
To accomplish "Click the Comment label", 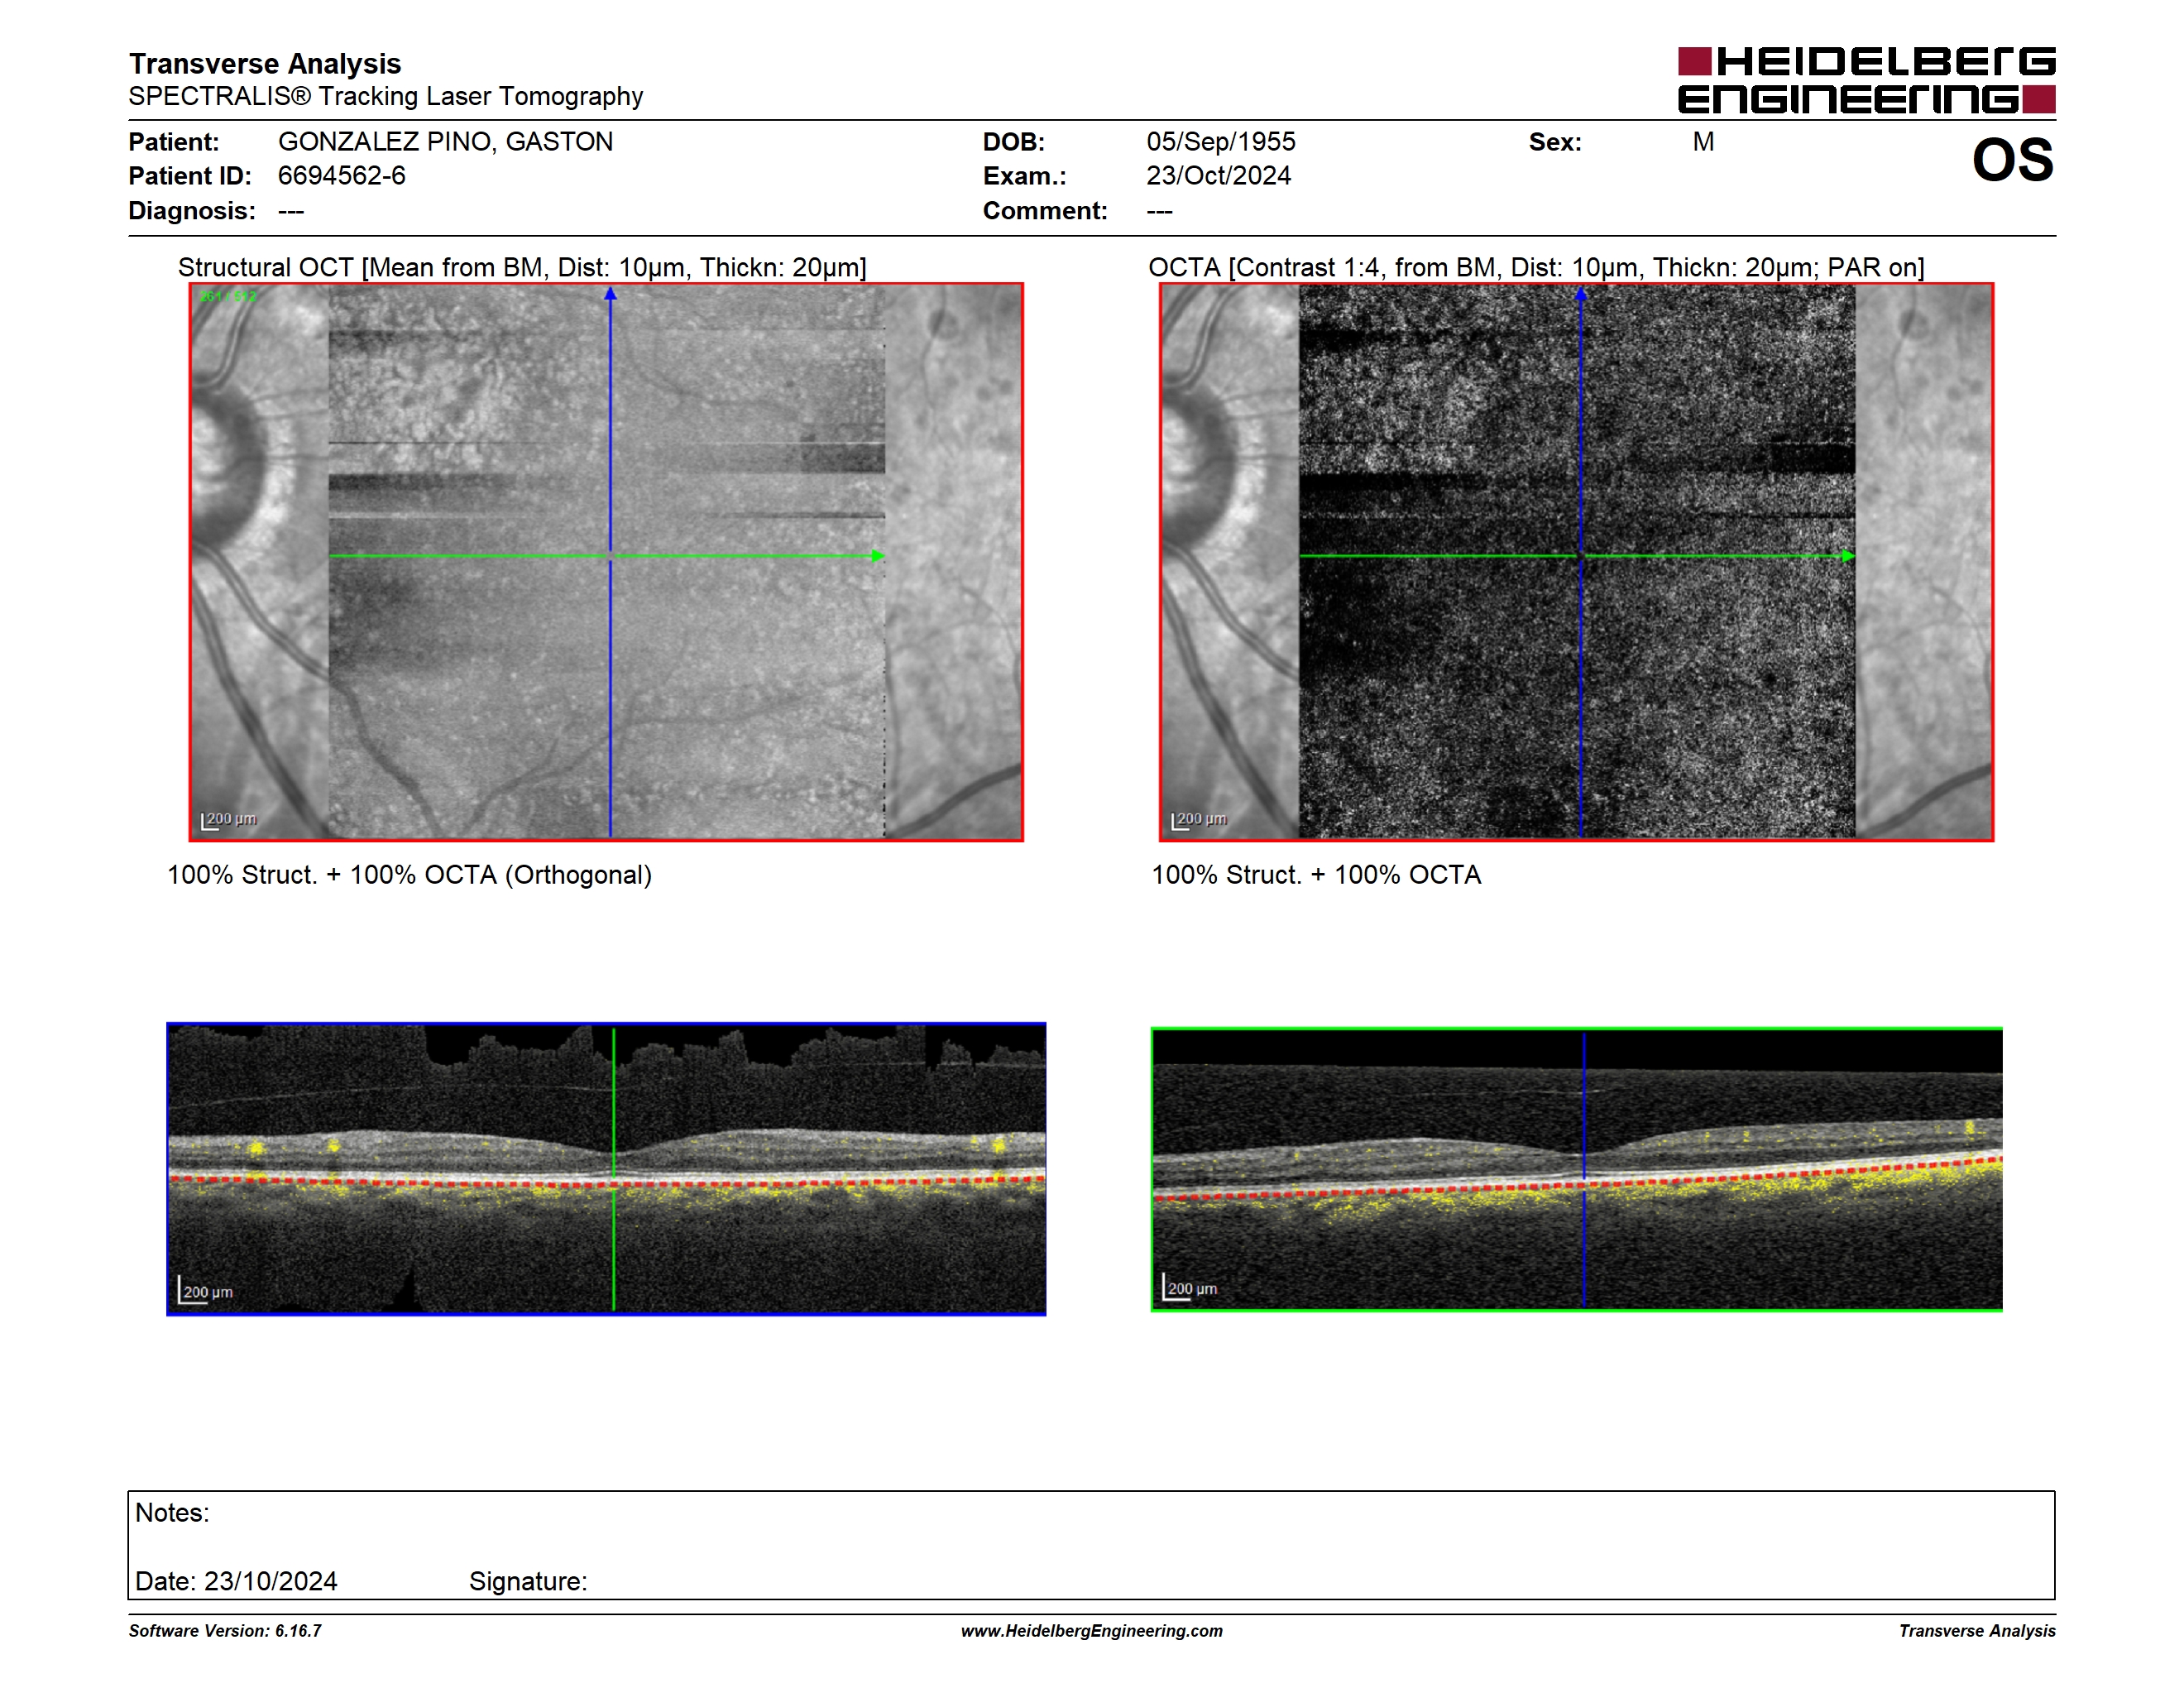I will [x=1045, y=211].
